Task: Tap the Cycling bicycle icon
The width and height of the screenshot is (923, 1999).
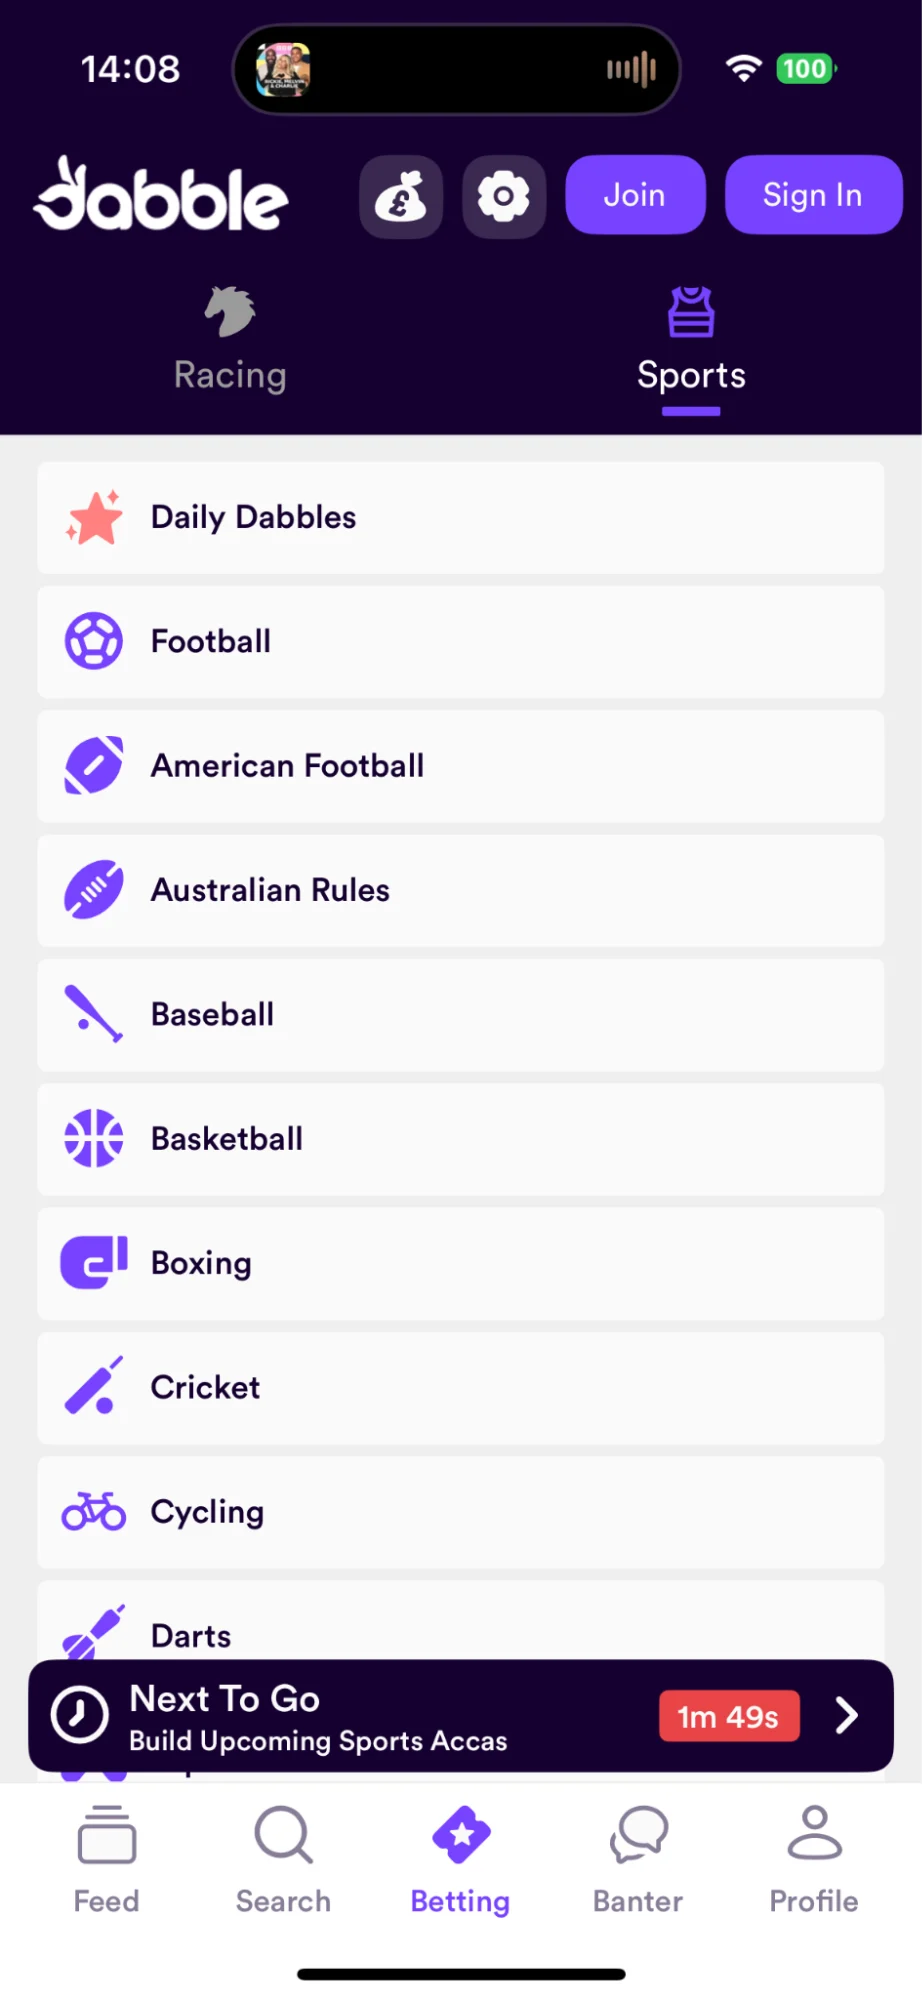Action: 94,1511
